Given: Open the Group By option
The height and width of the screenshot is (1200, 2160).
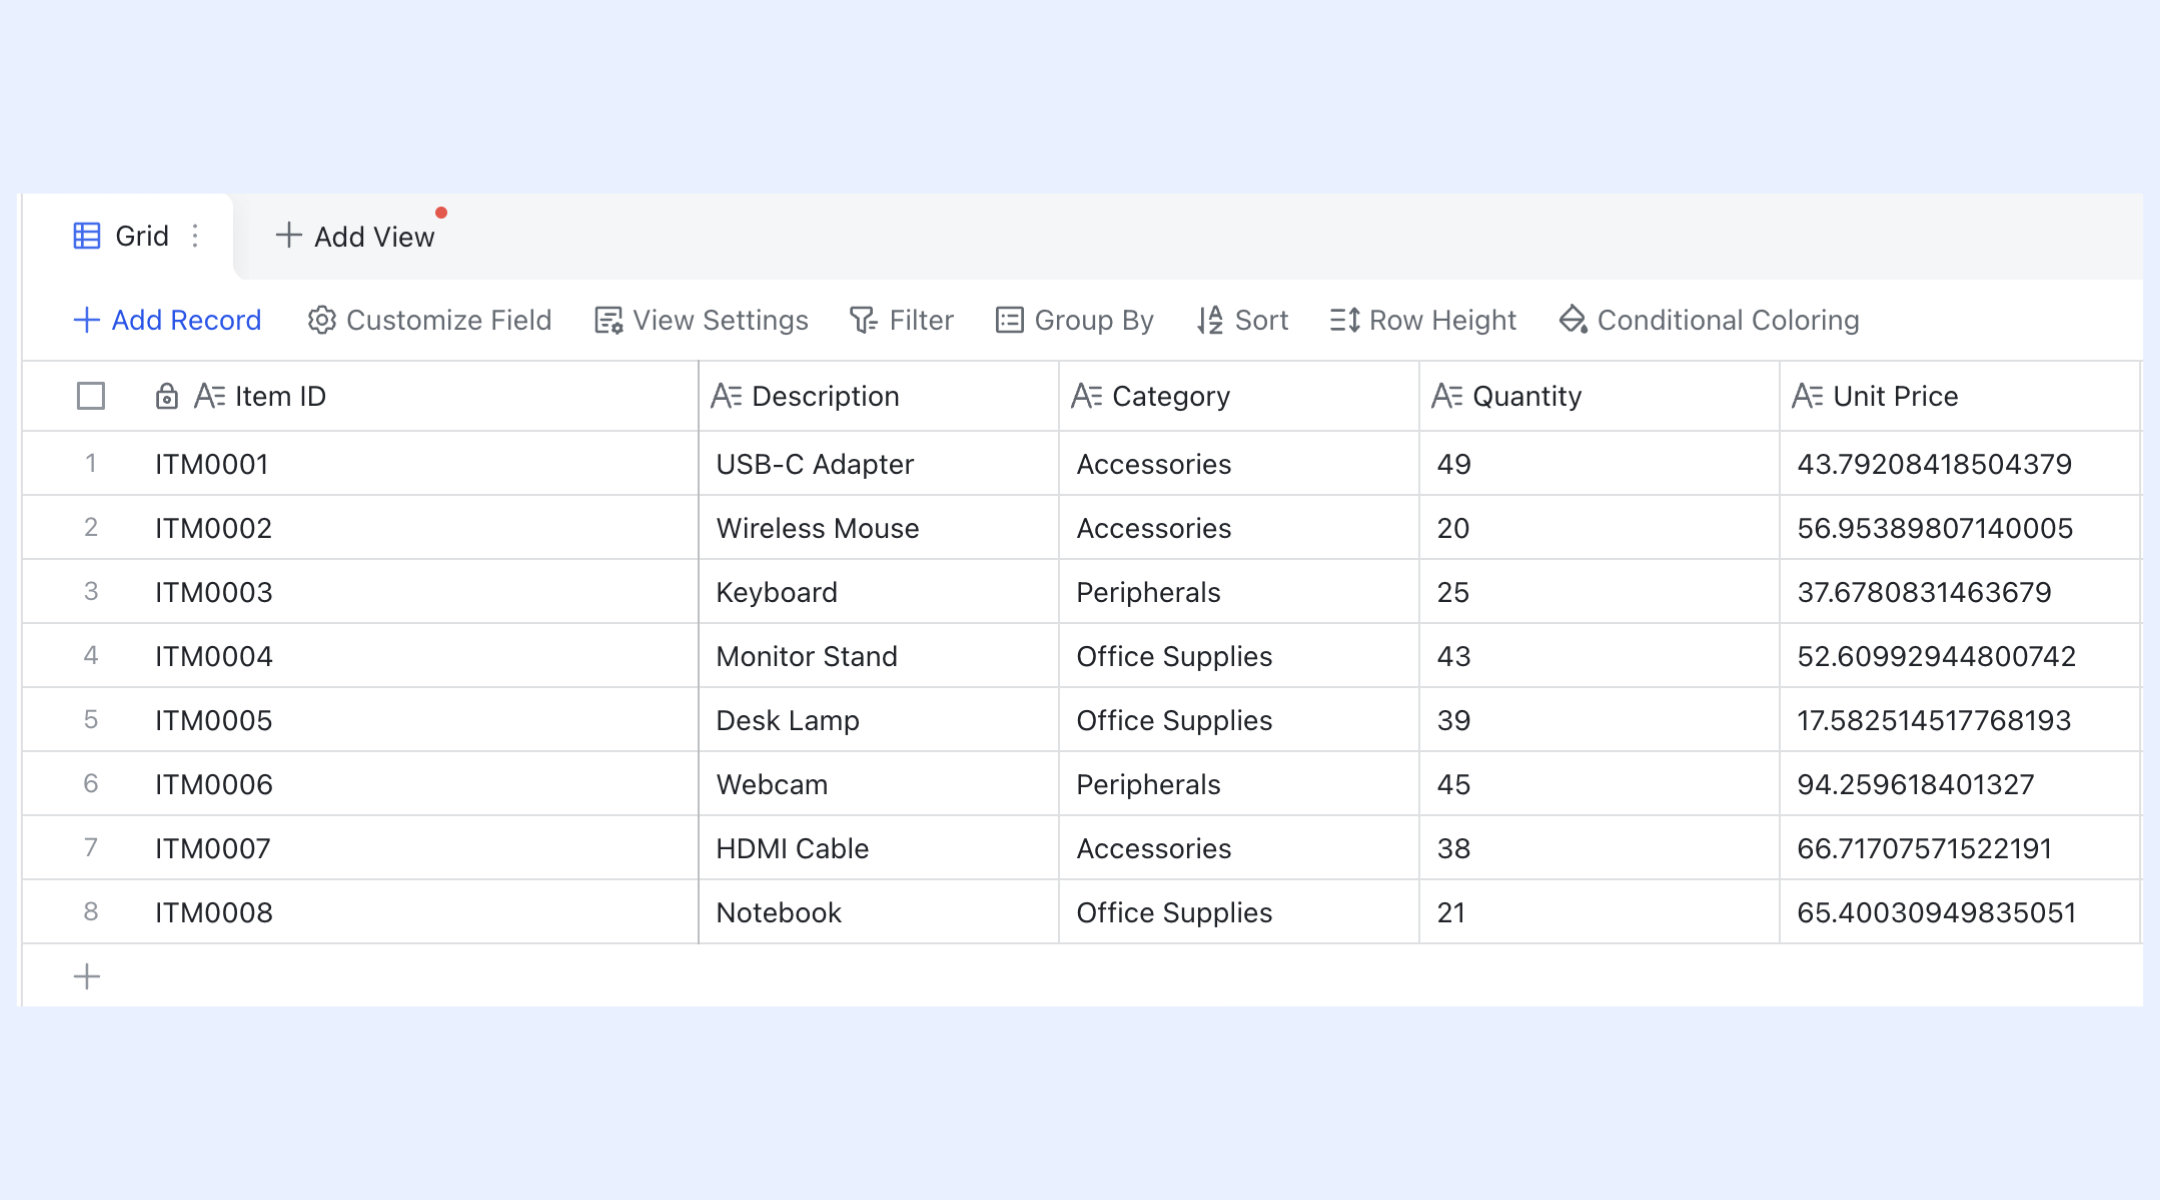Looking at the screenshot, I should click(x=1075, y=320).
